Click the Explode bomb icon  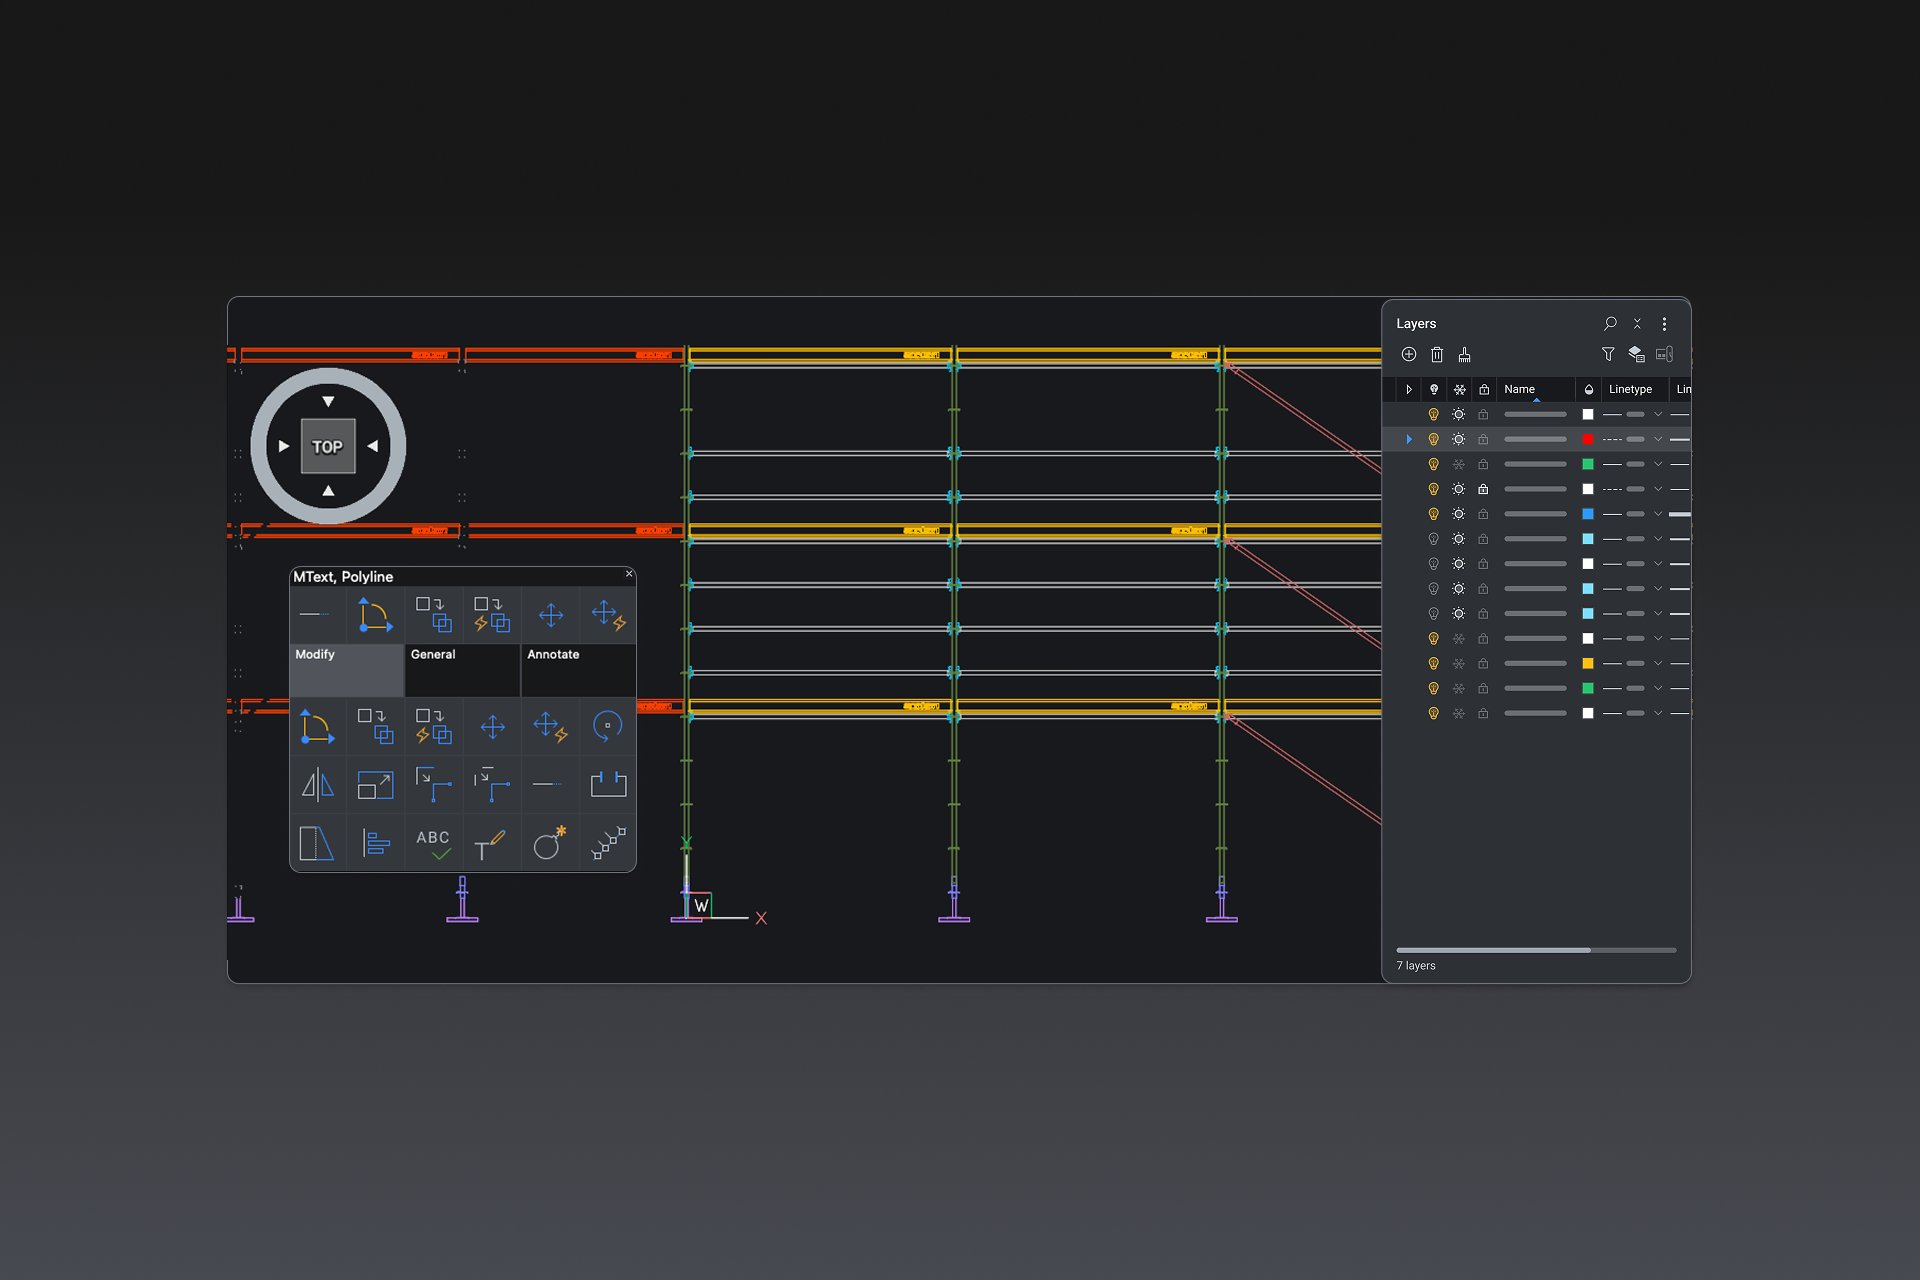coord(549,844)
